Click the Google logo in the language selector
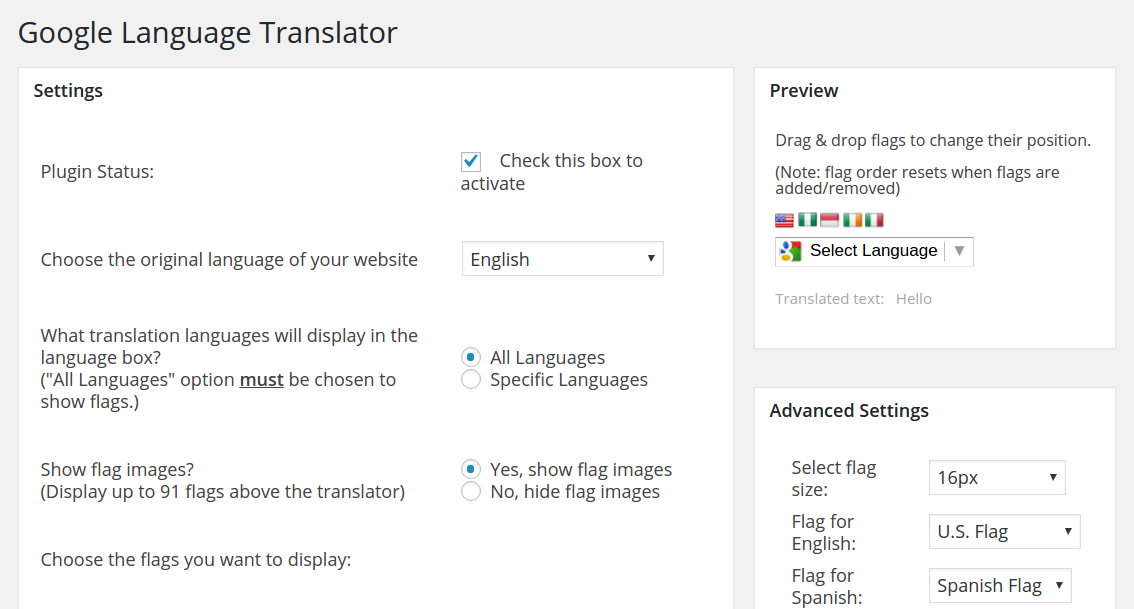 pyautogui.click(x=790, y=251)
